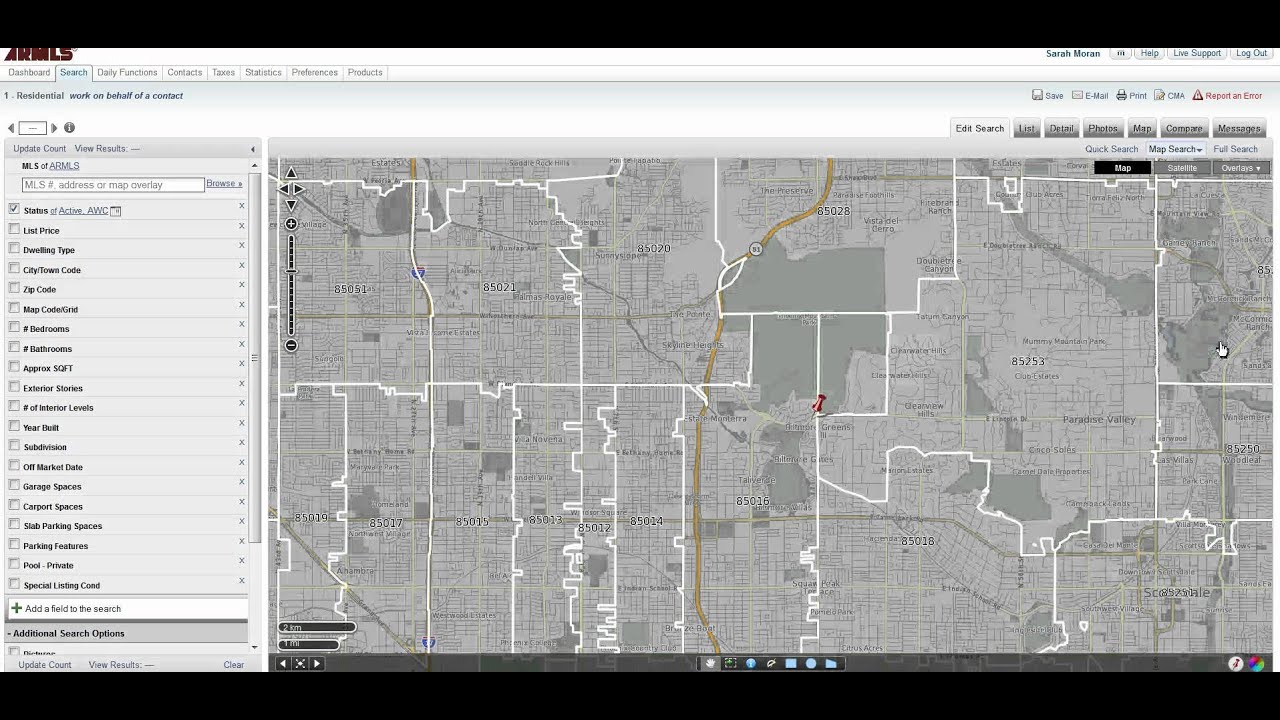The width and height of the screenshot is (1280, 720).
Task: Click the red pushpin marker on map
Action: click(819, 403)
